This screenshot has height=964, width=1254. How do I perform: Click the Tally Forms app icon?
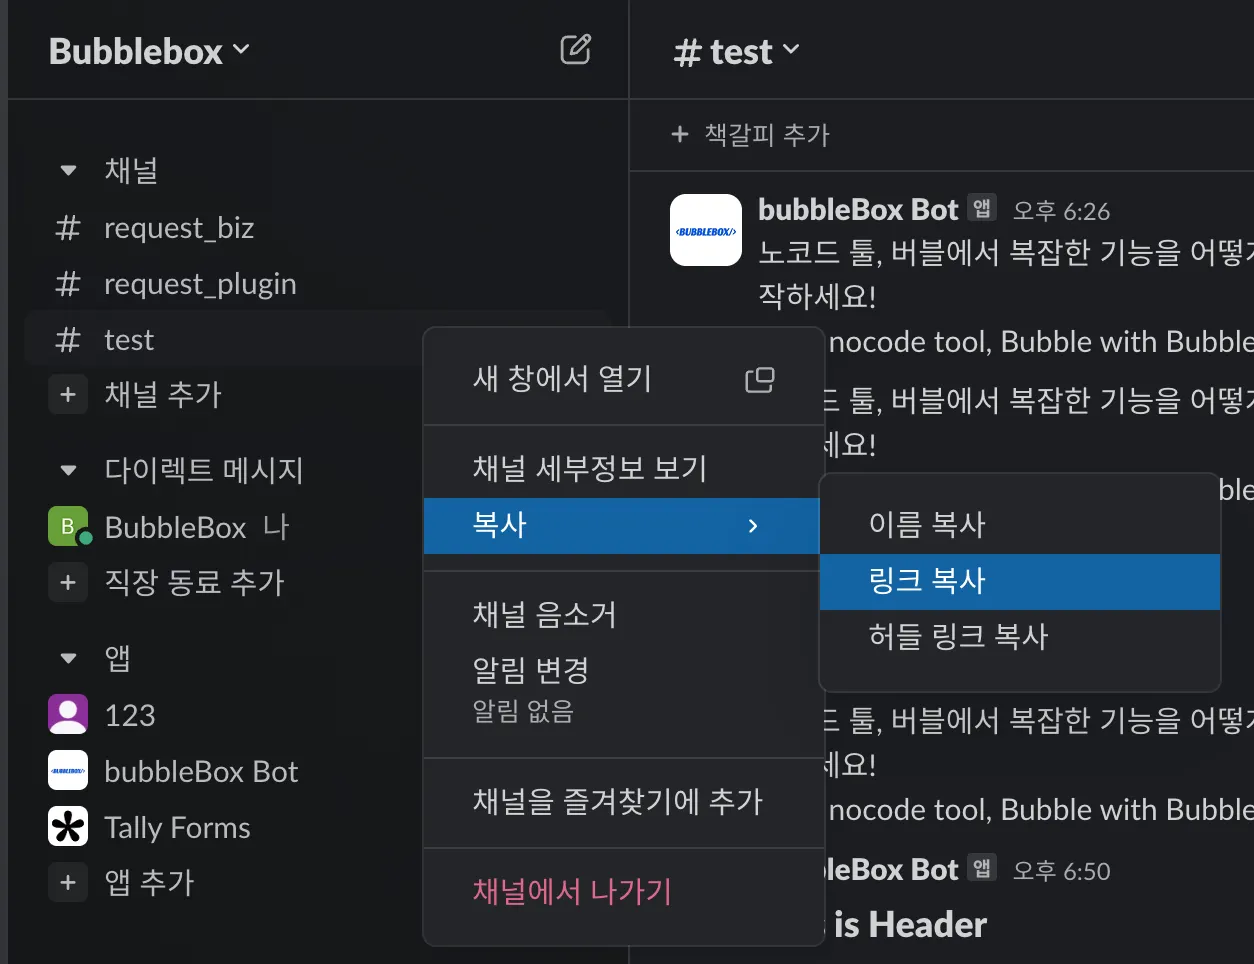tap(68, 827)
